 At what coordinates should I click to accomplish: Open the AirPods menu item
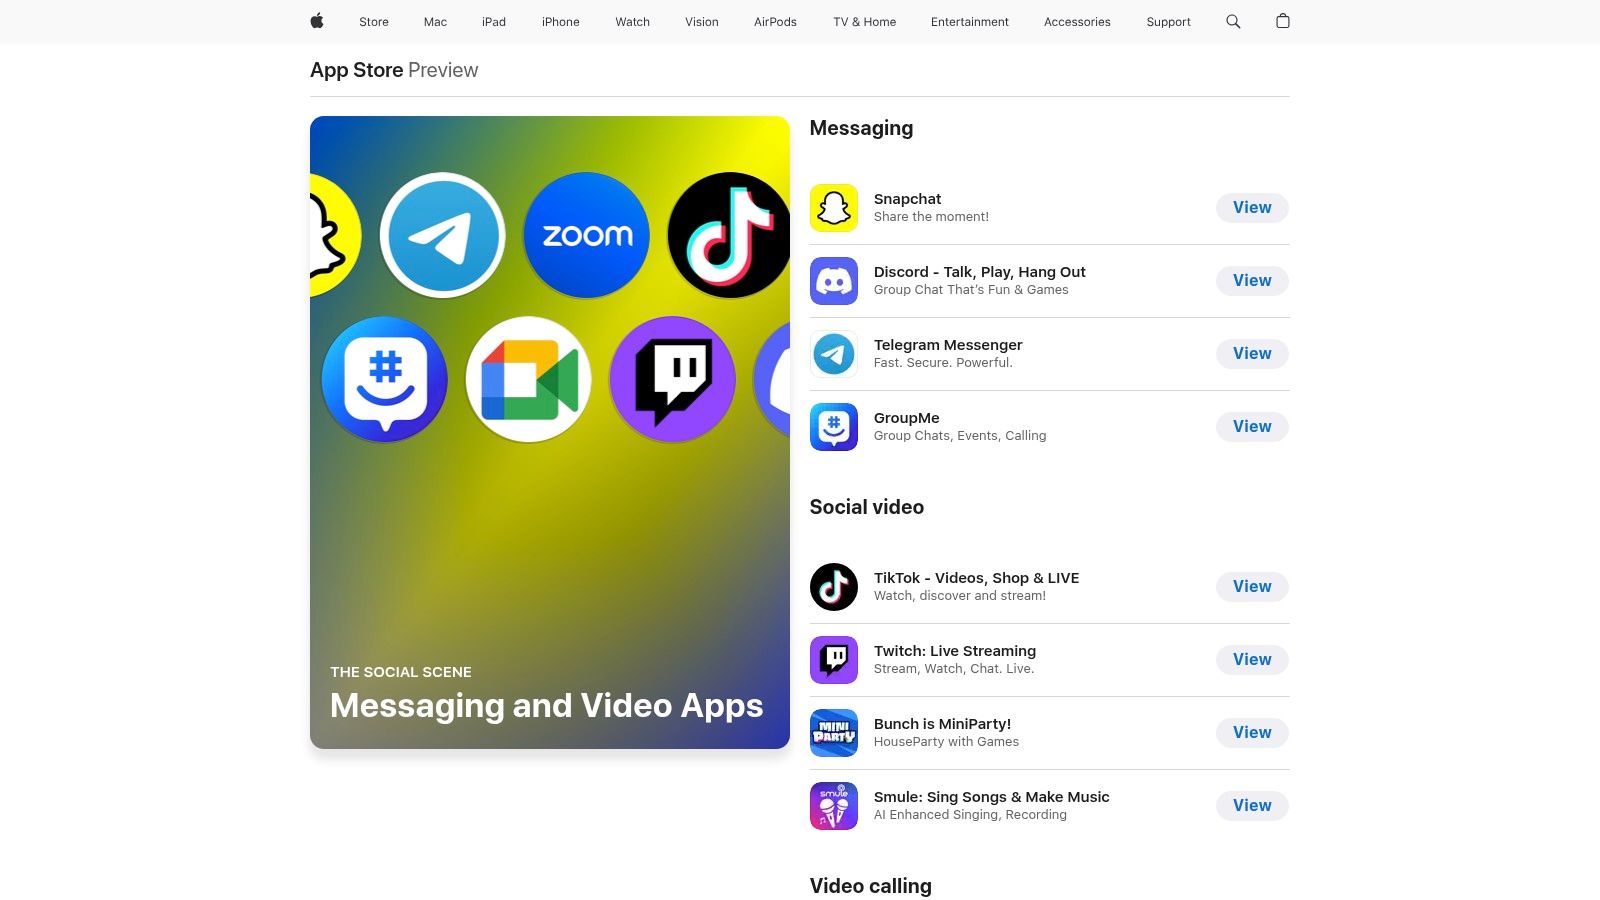pos(775,22)
